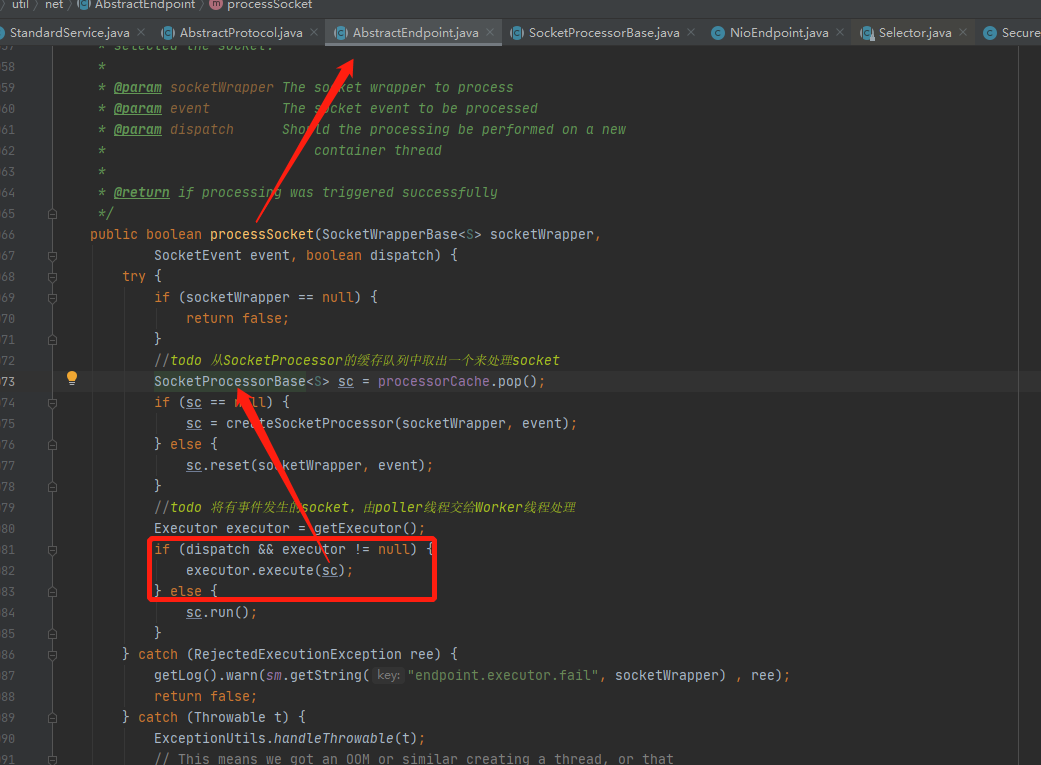Collapse the Throwable catch fold
The image size is (1041, 765).
pyautogui.click(x=52, y=718)
